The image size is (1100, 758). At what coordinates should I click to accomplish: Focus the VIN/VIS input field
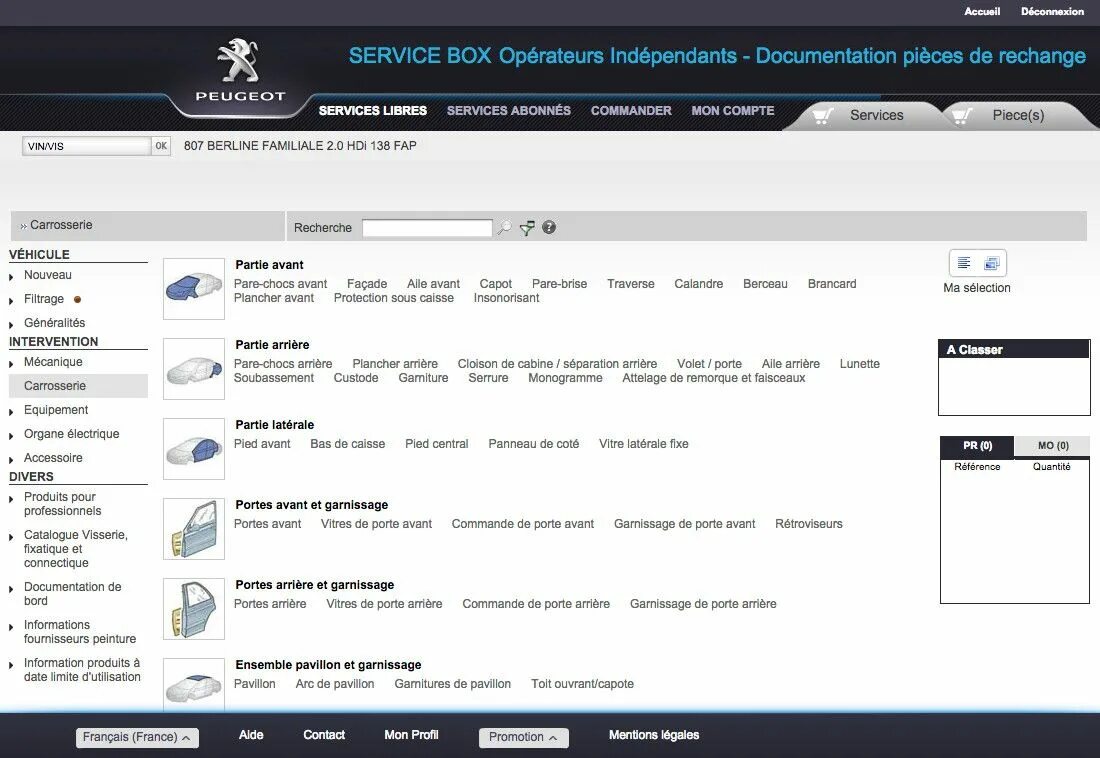click(x=87, y=146)
